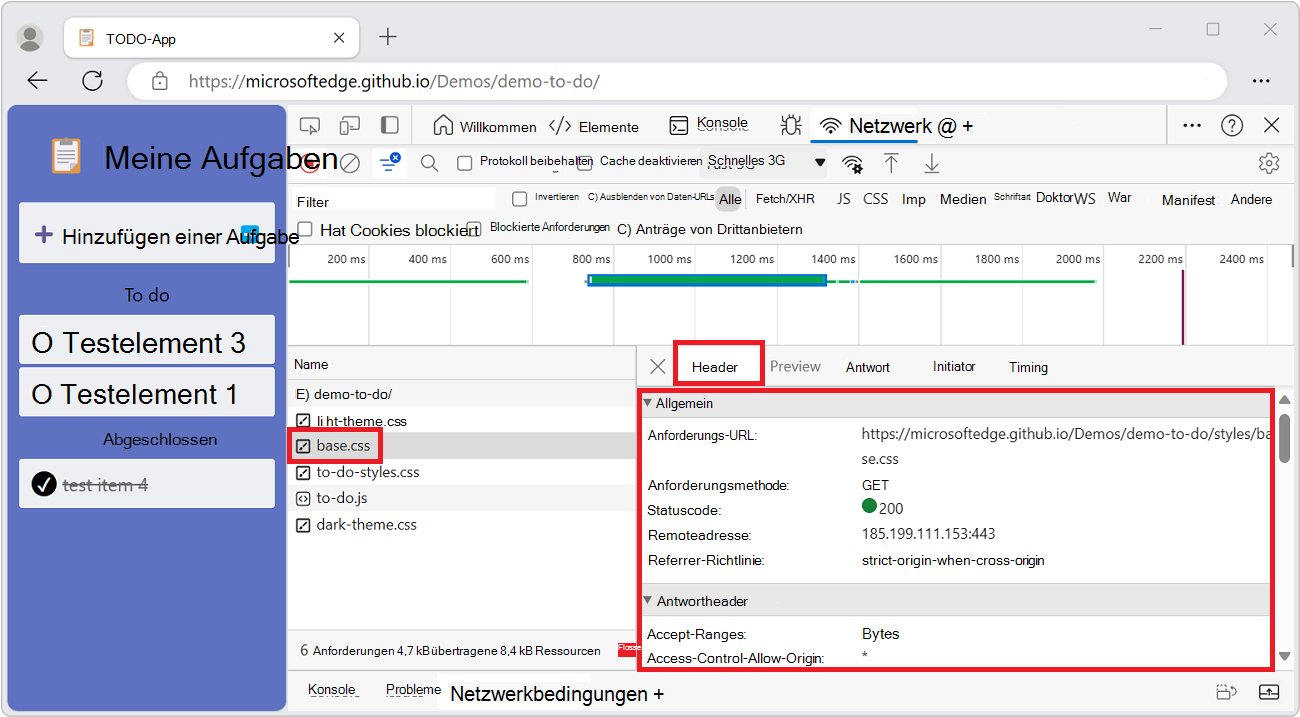Screen dimensions: 1300x717
Task: Filter by Medien type
Action: point(963,199)
